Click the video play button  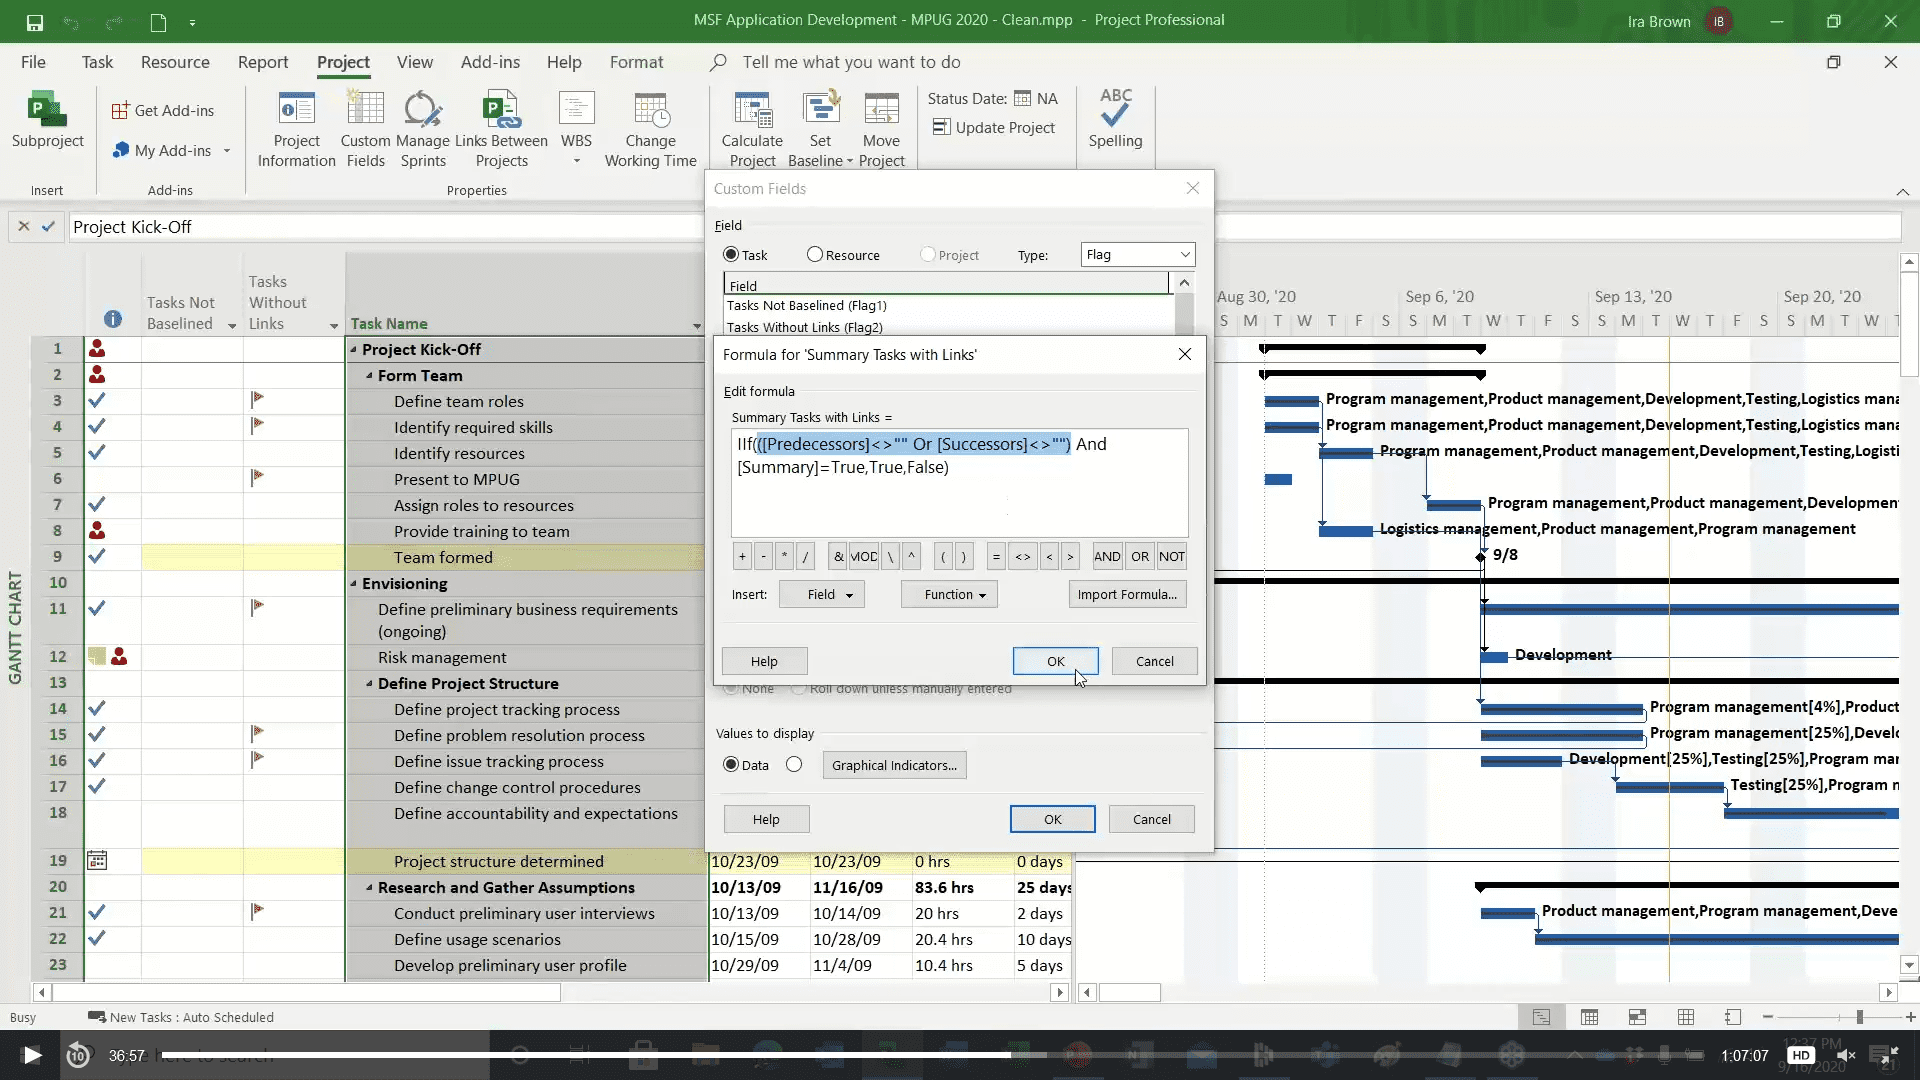click(x=32, y=1055)
